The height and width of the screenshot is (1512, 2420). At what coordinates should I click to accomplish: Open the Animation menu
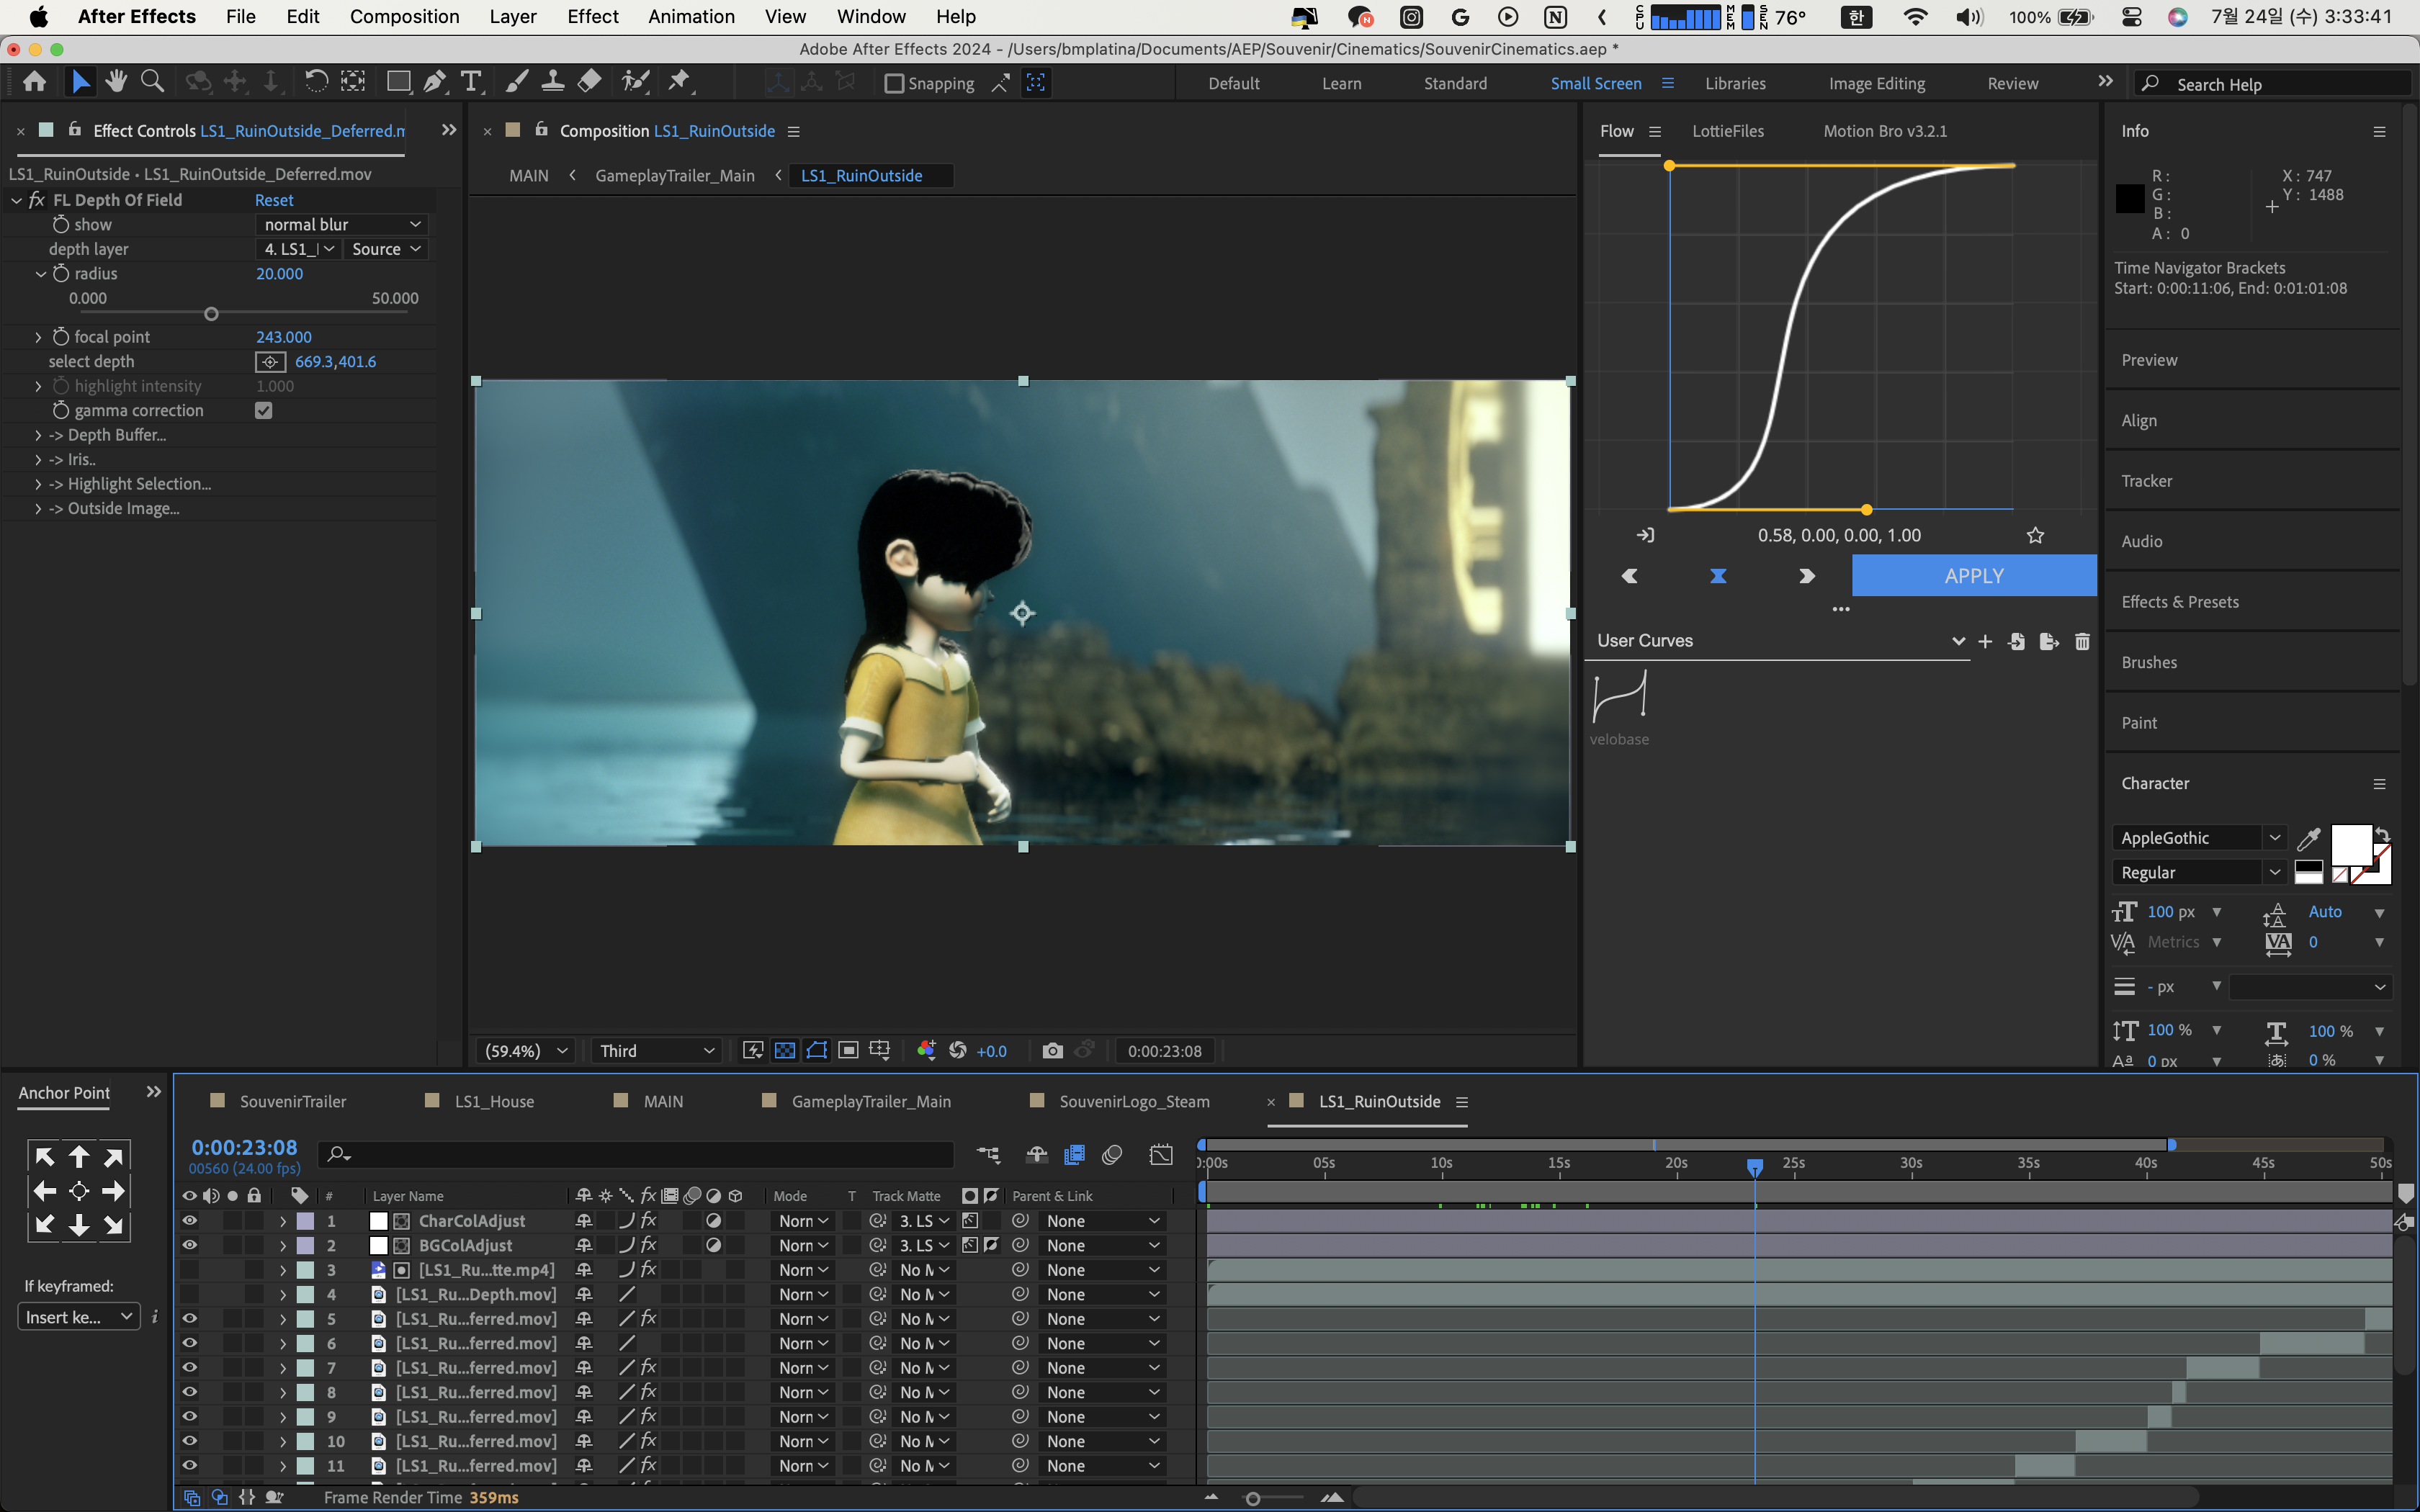click(691, 17)
